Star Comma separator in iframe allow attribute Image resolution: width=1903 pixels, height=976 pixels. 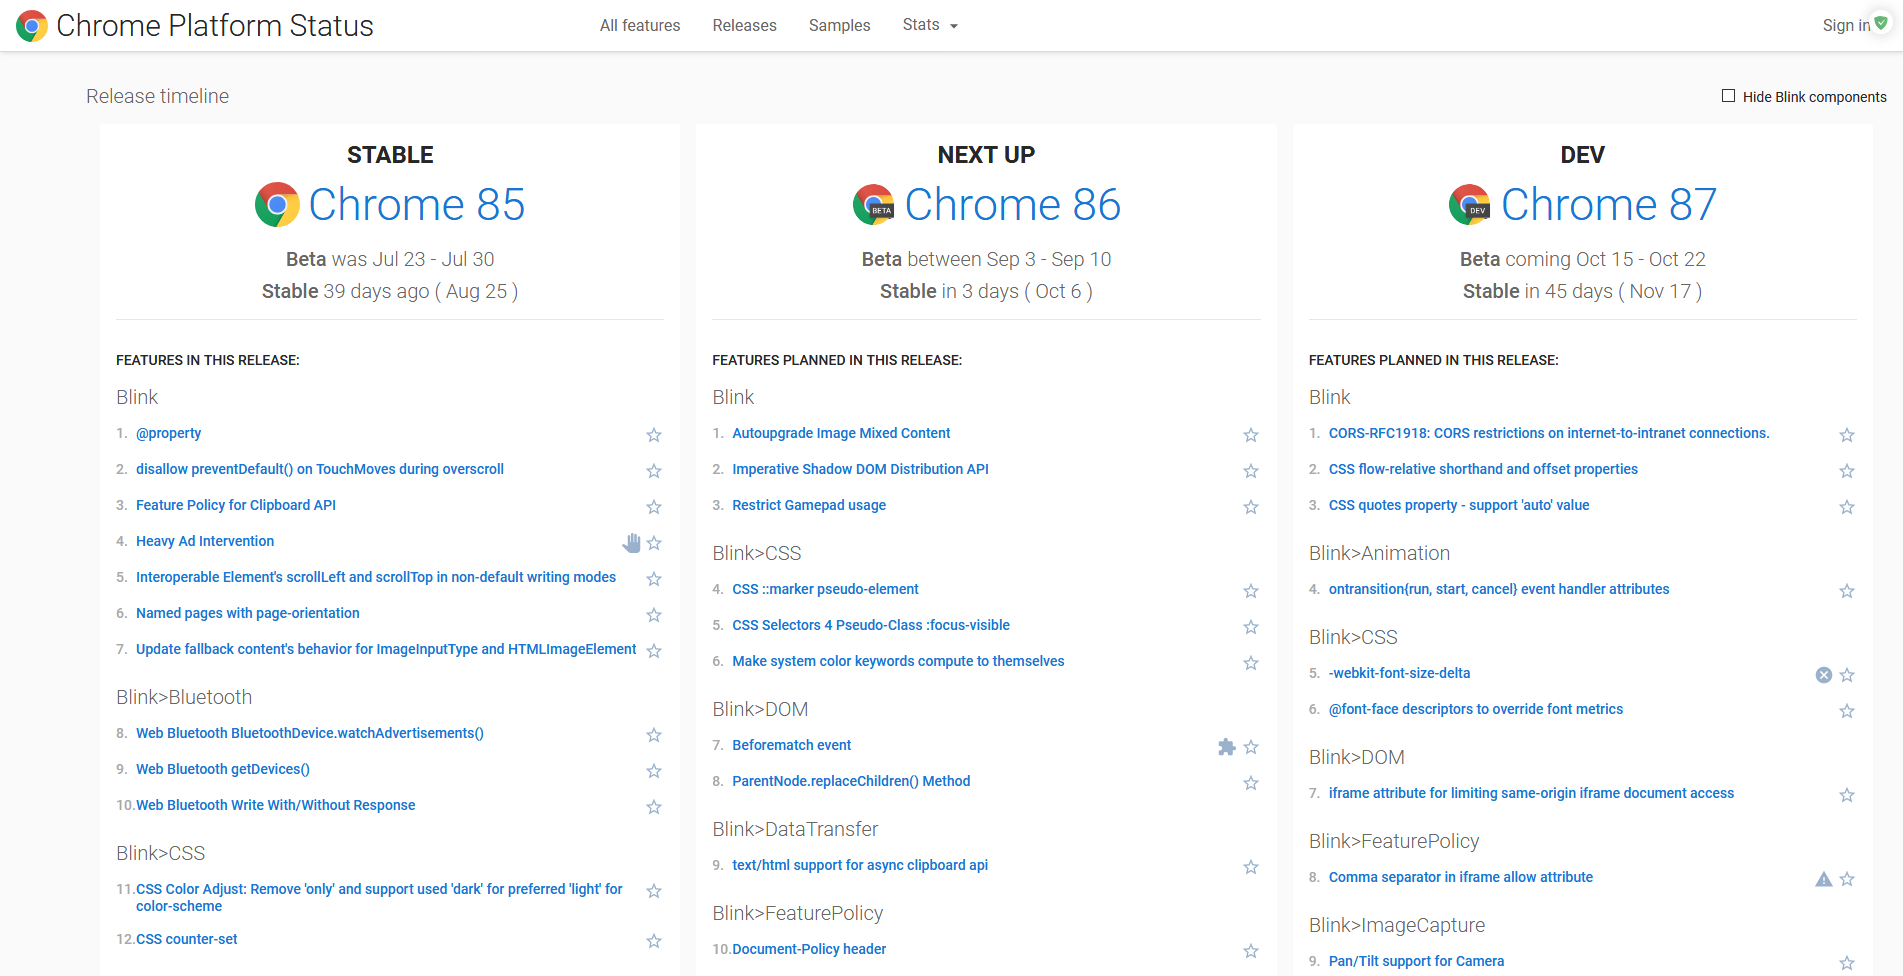1847,879
